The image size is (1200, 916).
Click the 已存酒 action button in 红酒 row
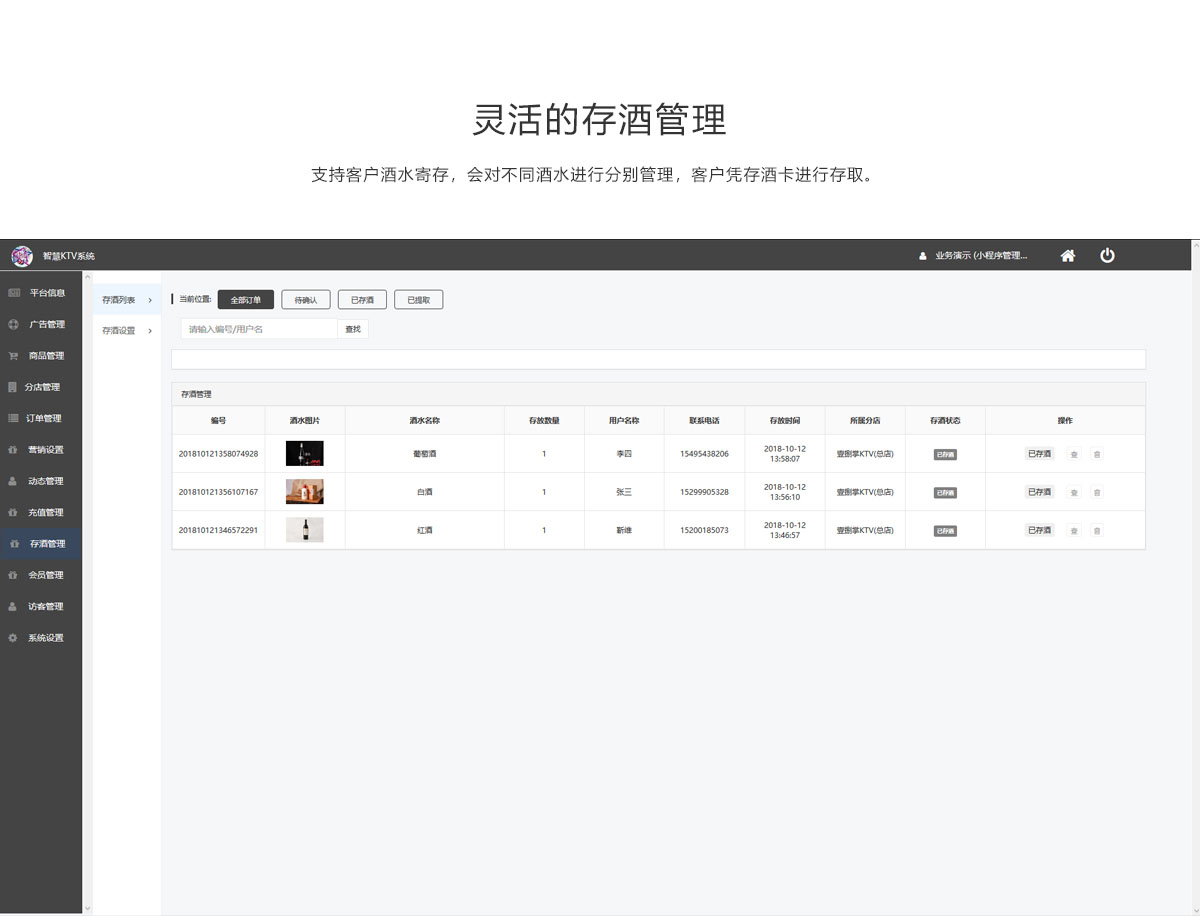tap(1040, 530)
